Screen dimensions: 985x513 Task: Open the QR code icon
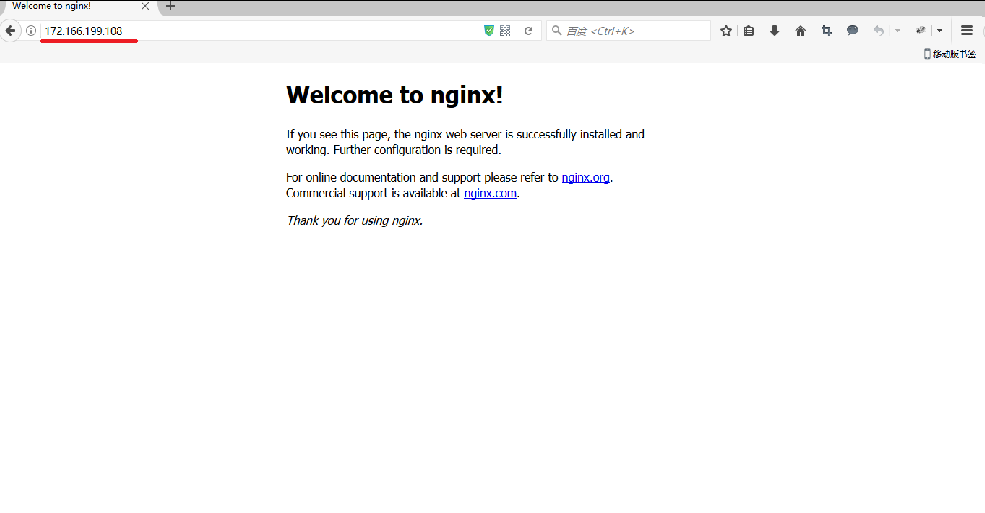[505, 30]
